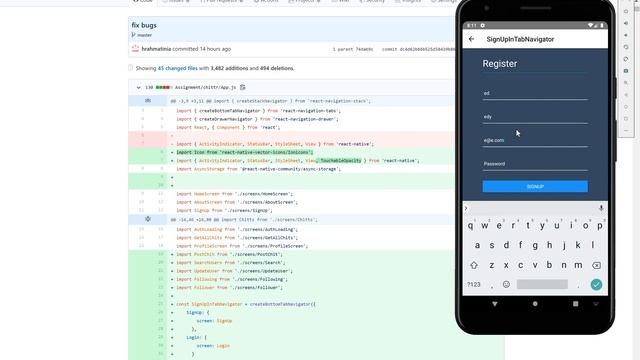640x360 pixels.
Task: Tap the emoji key on the keyboard
Action: (x=506, y=284)
